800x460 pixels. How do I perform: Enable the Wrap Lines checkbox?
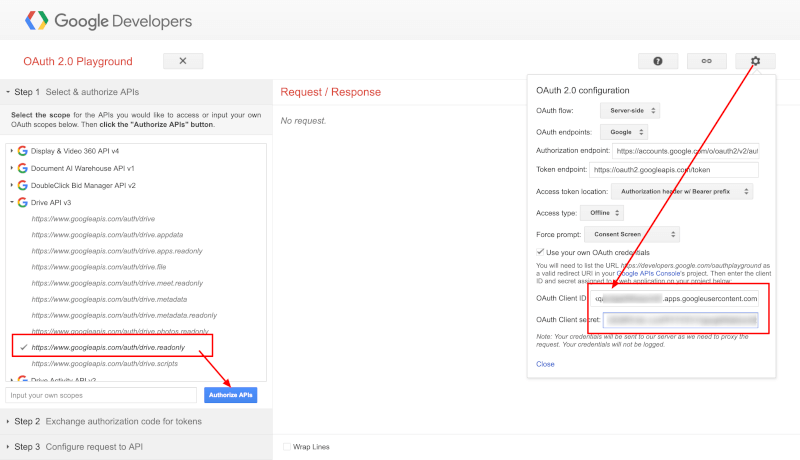coord(288,447)
